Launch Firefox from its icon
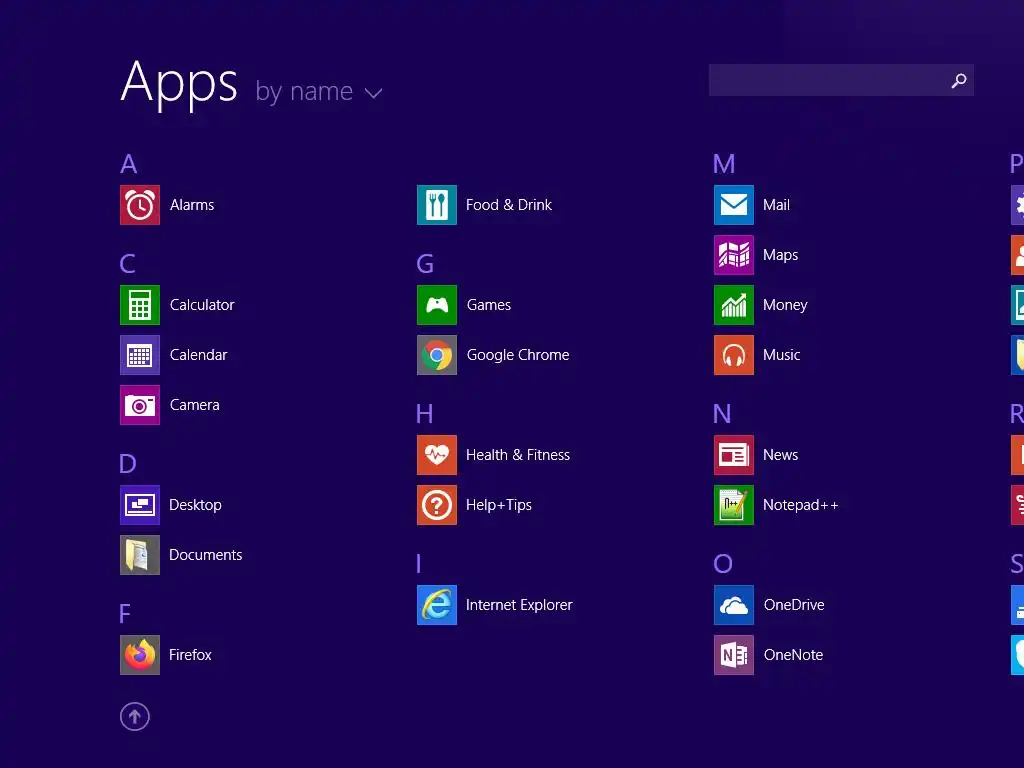 (140, 655)
